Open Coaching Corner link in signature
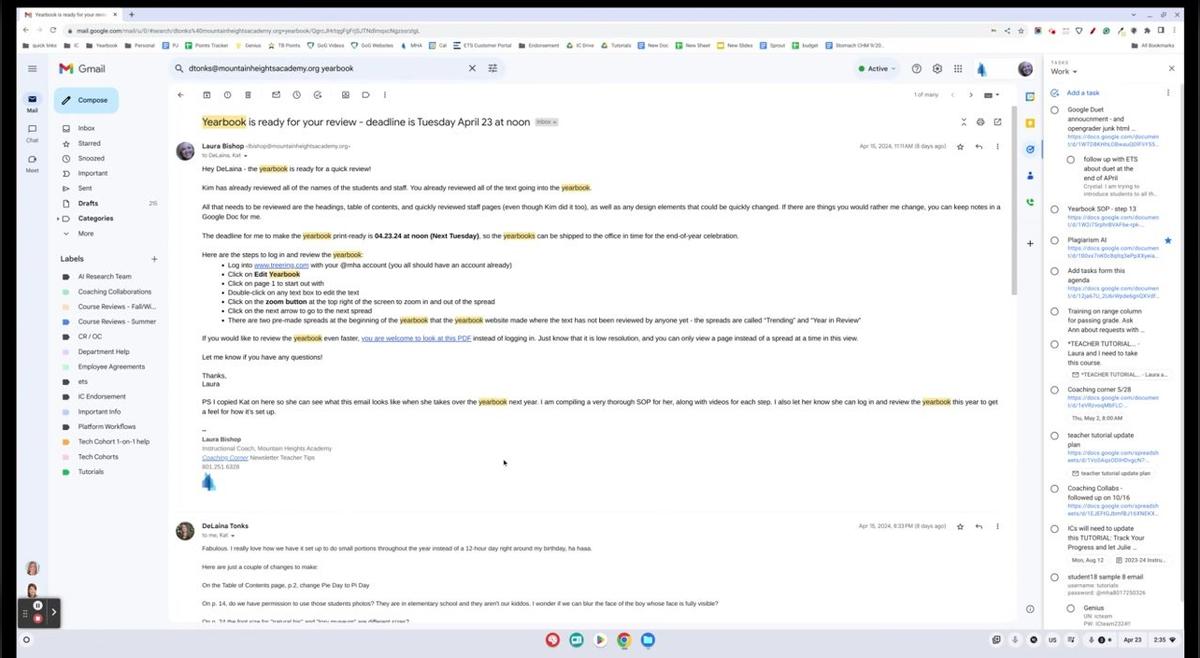The image size is (1200, 658). 224,457
